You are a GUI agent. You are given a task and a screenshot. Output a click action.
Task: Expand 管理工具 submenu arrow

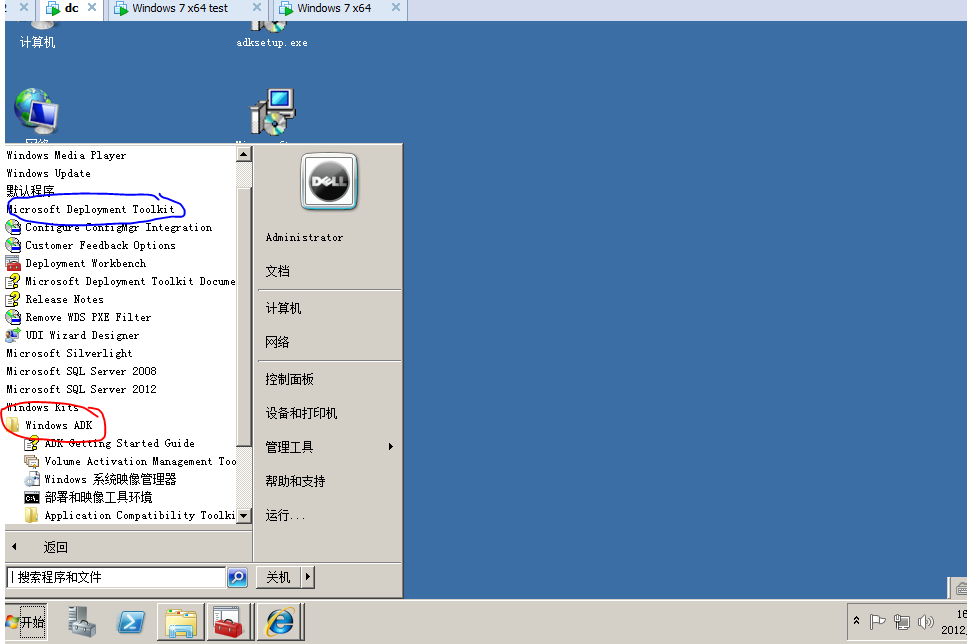(x=390, y=447)
